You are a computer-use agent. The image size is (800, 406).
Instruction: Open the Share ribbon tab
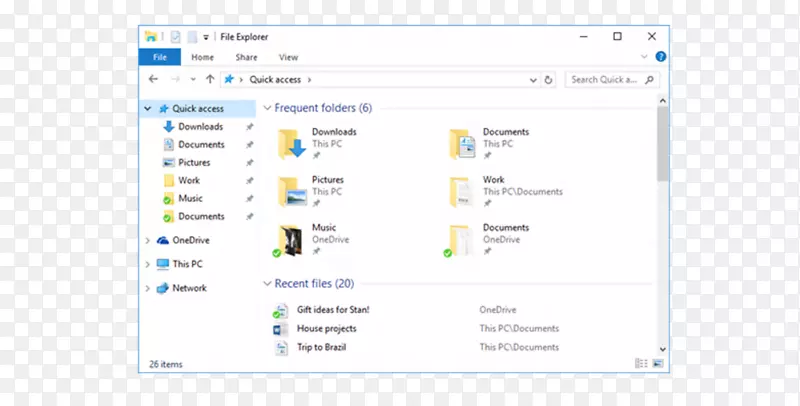246,57
